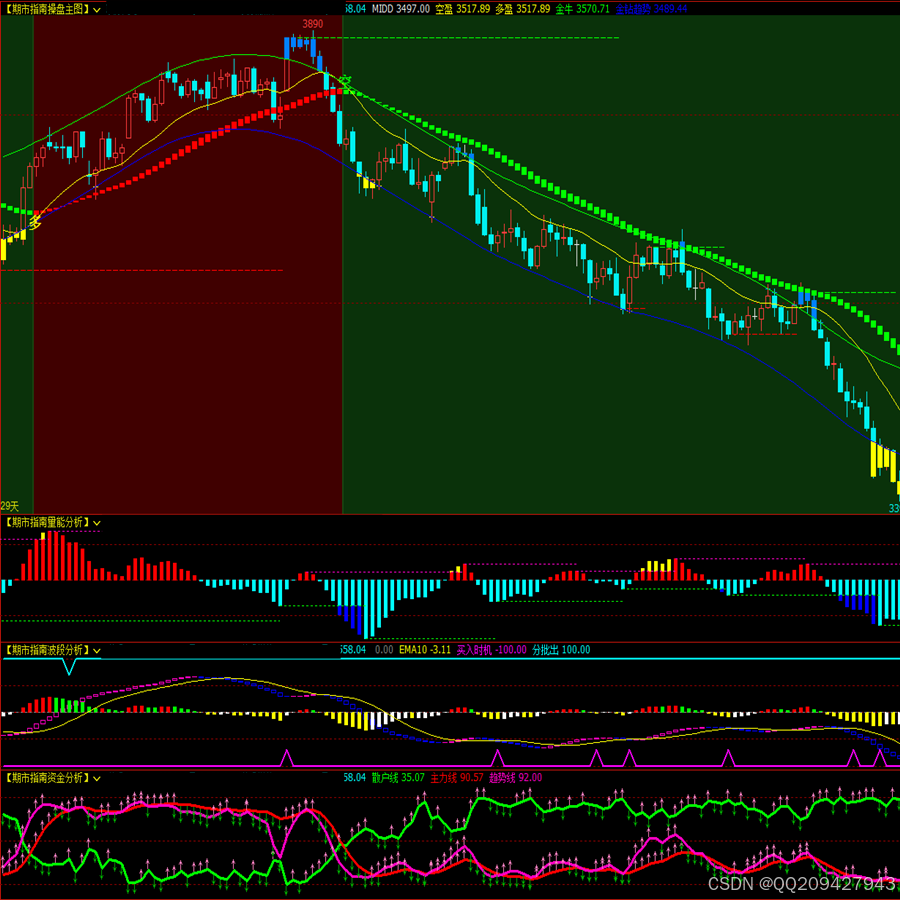
Task: Click the EMA10 -3.11 readout
Action: coord(425,650)
